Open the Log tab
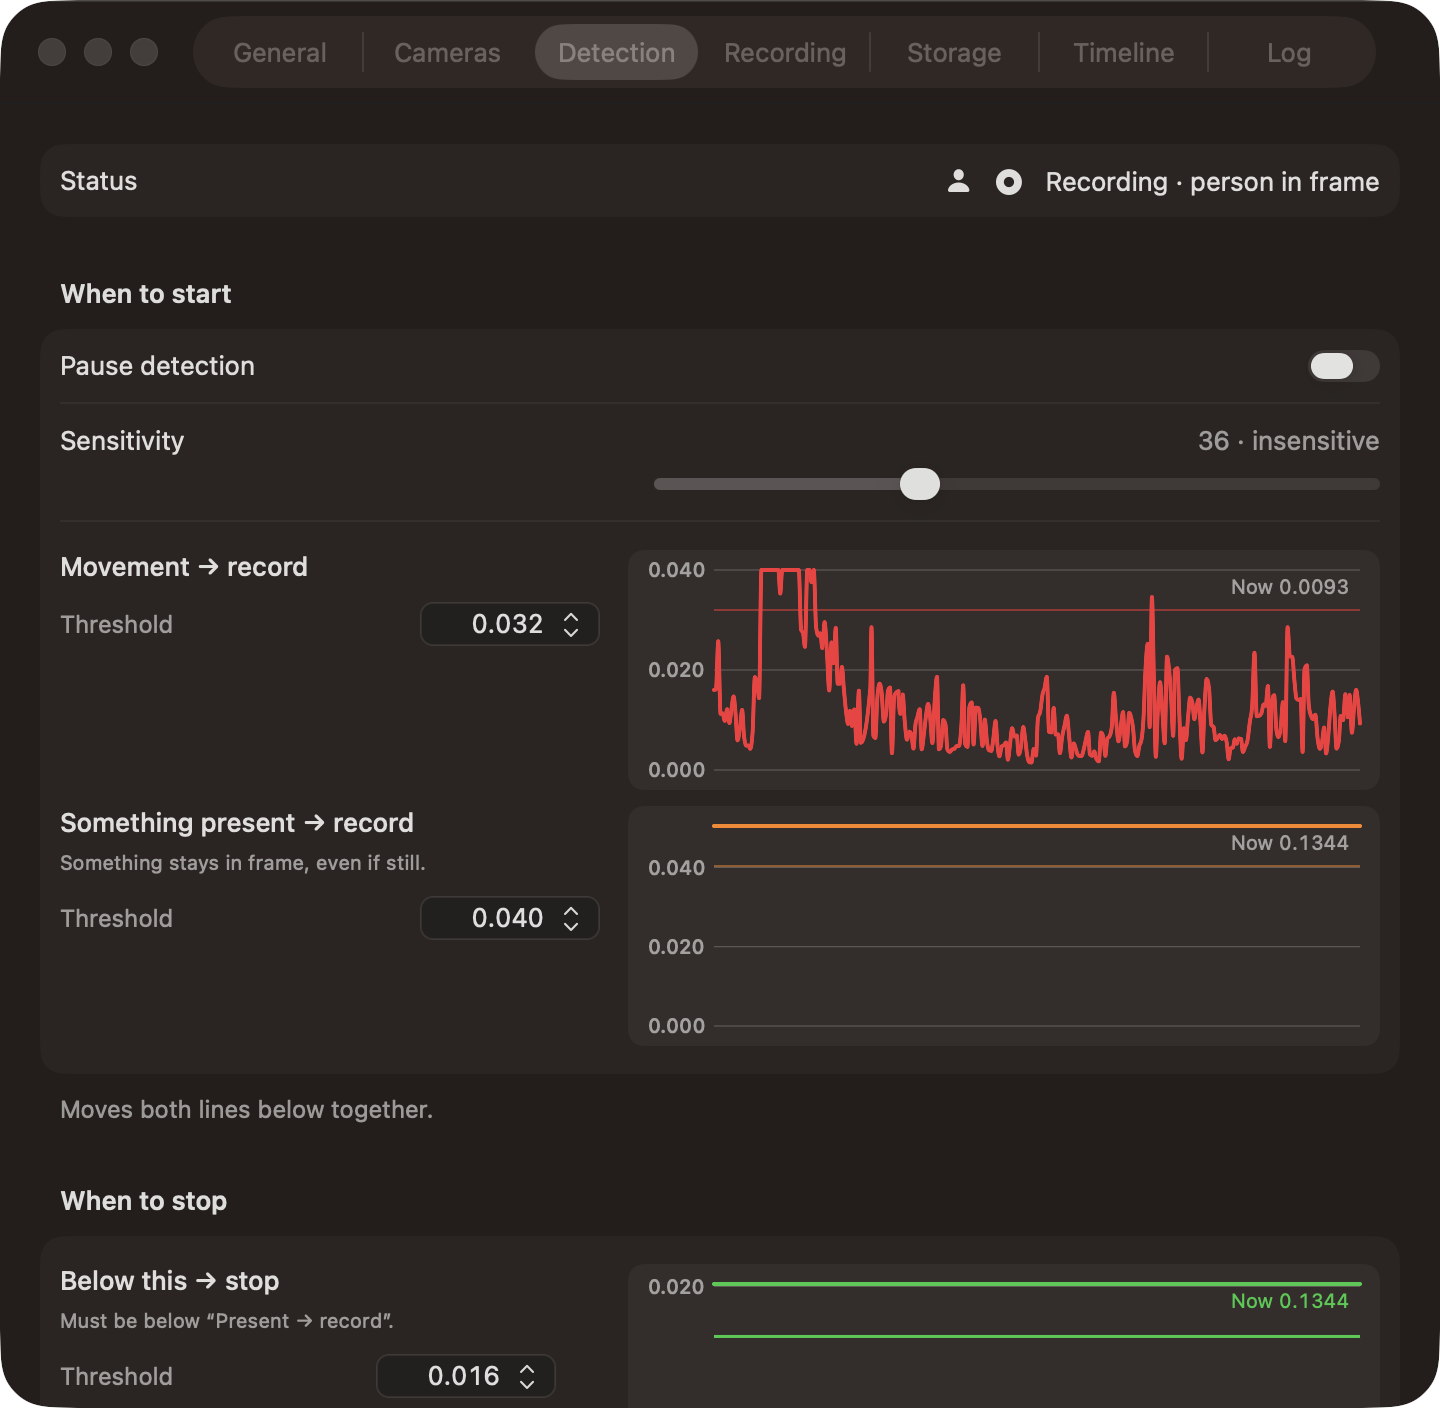 click(x=1289, y=53)
